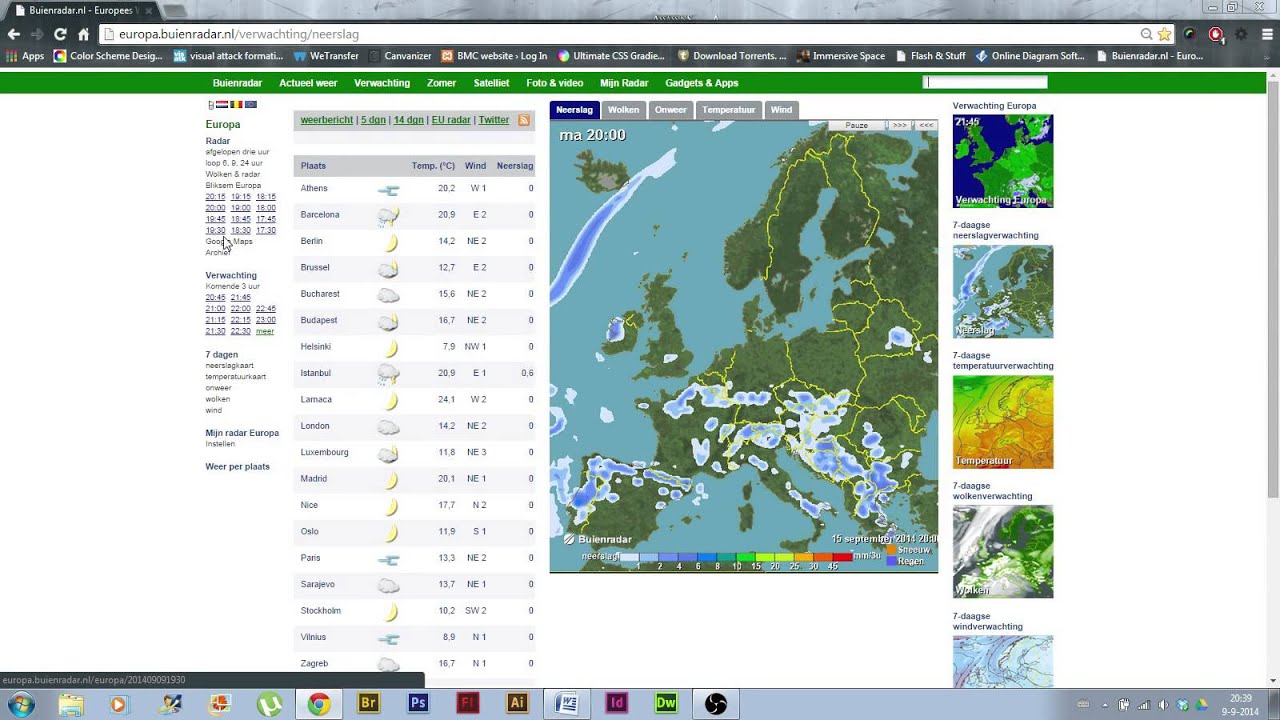Reload the page with the refresh icon
The height and width of the screenshot is (720, 1280).
60,34
